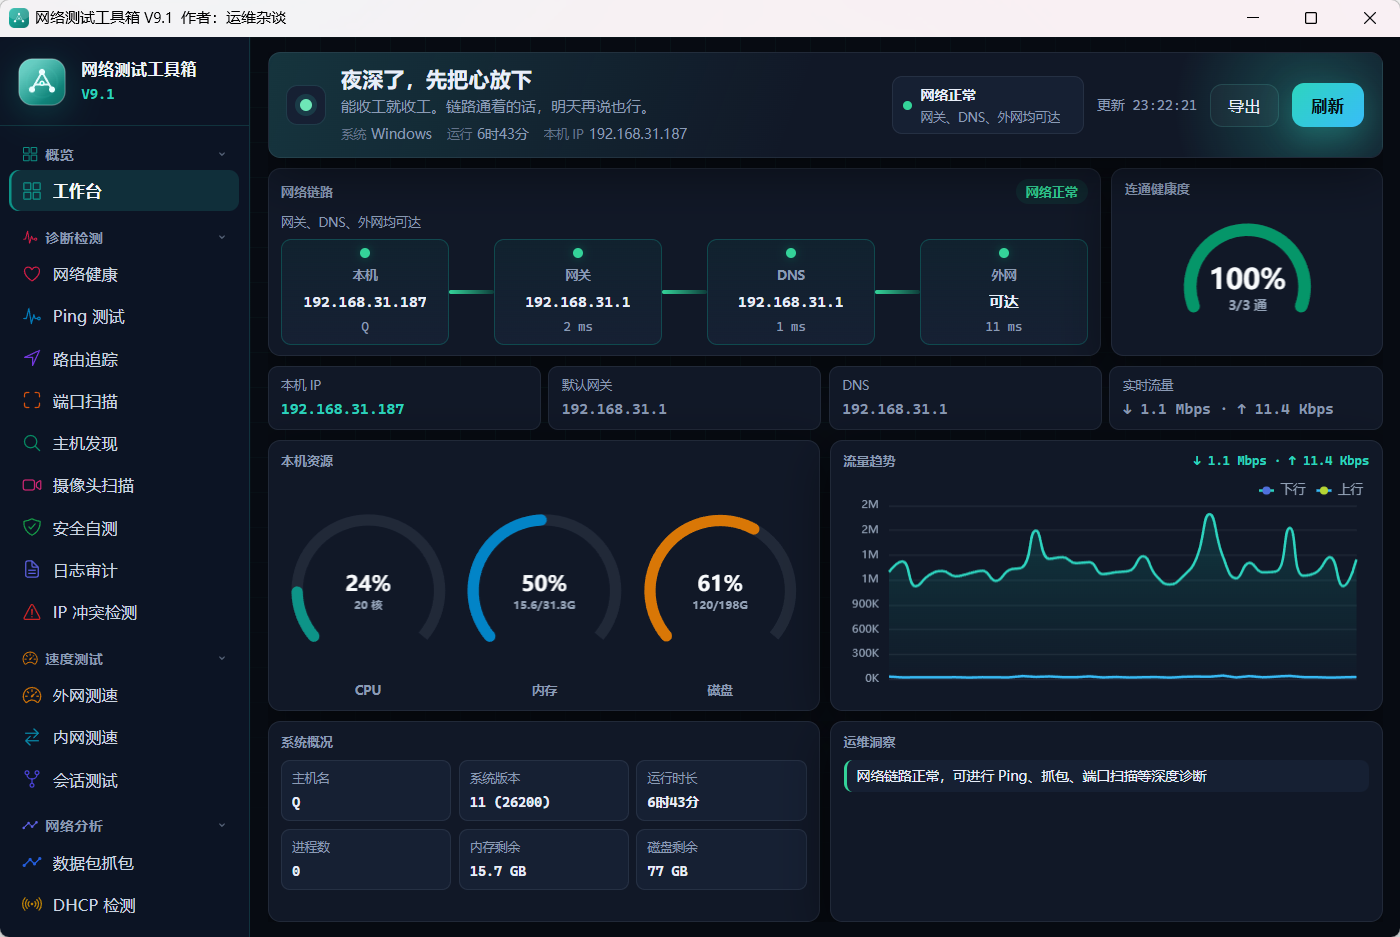Open the 数据包抓包 page label
Image resolution: width=1400 pixels, height=937 pixels.
(93, 863)
